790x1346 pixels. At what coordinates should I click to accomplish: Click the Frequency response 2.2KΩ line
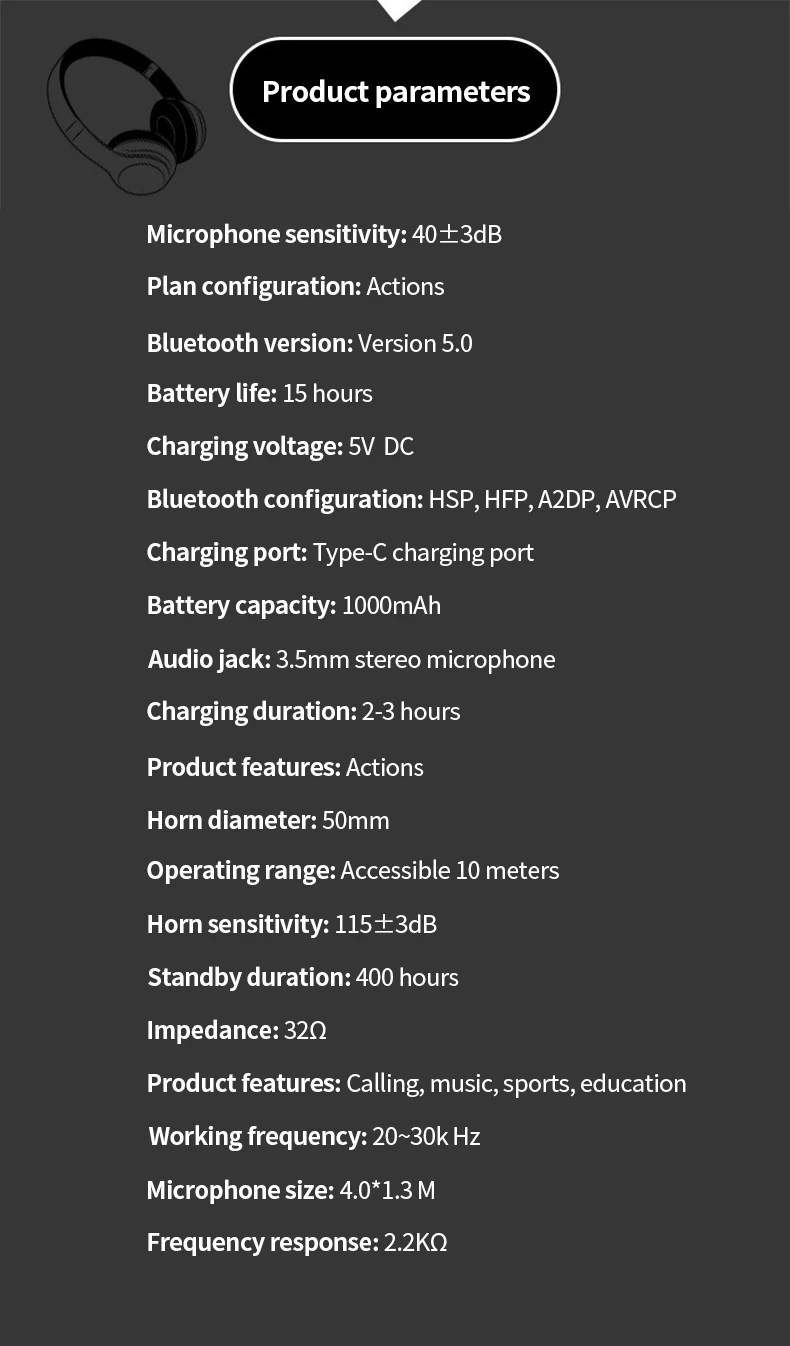point(296,1243)
